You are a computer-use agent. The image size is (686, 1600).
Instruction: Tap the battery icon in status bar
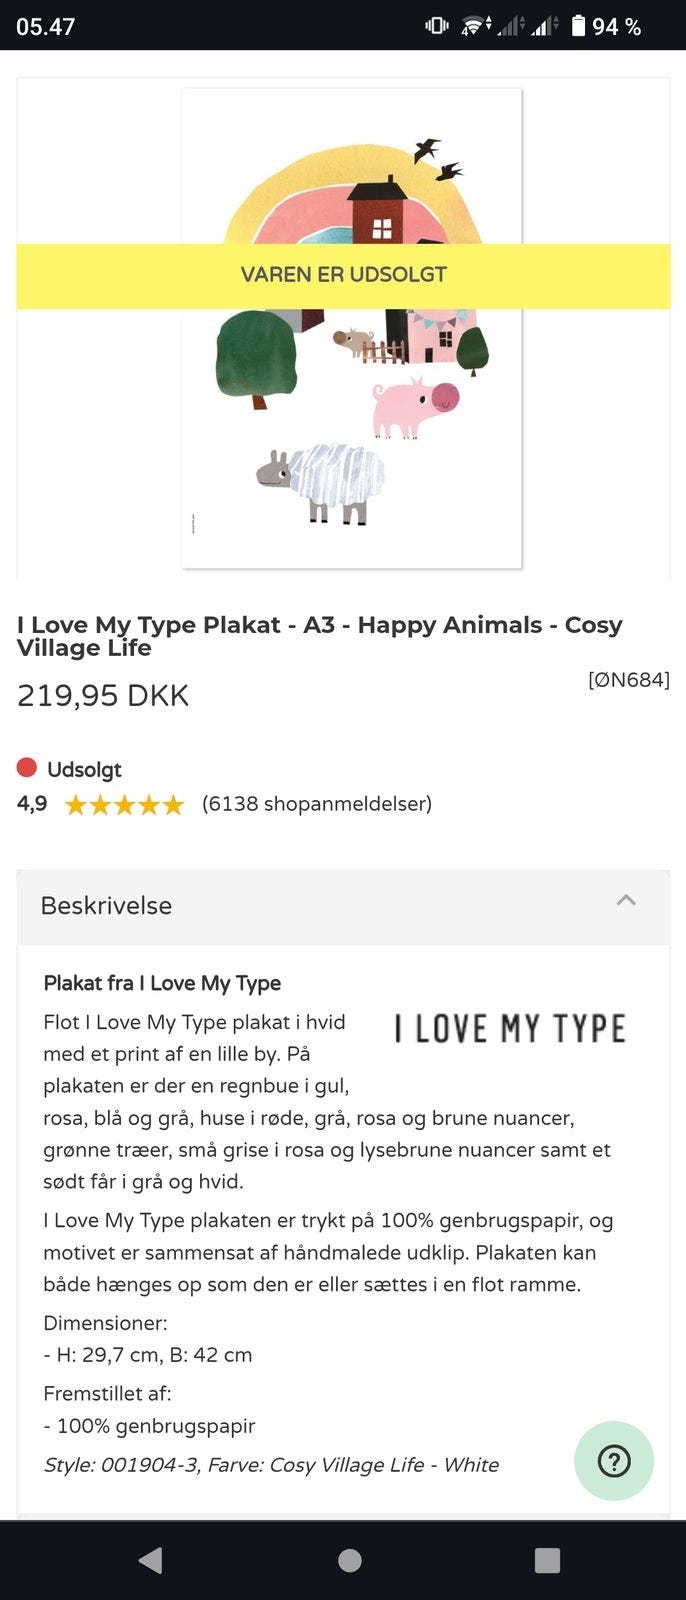(x=578, y=26)
